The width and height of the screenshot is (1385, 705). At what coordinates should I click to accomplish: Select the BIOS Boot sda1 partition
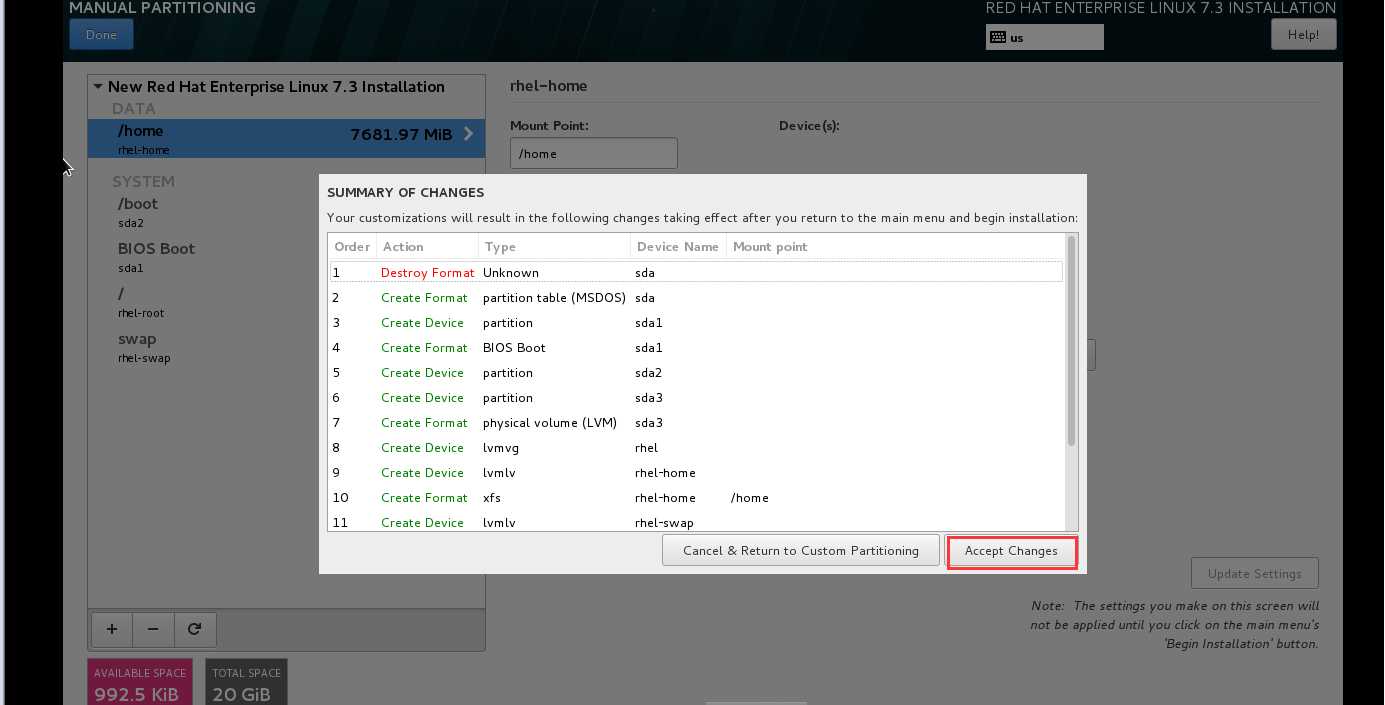click(x=286, y=257)
